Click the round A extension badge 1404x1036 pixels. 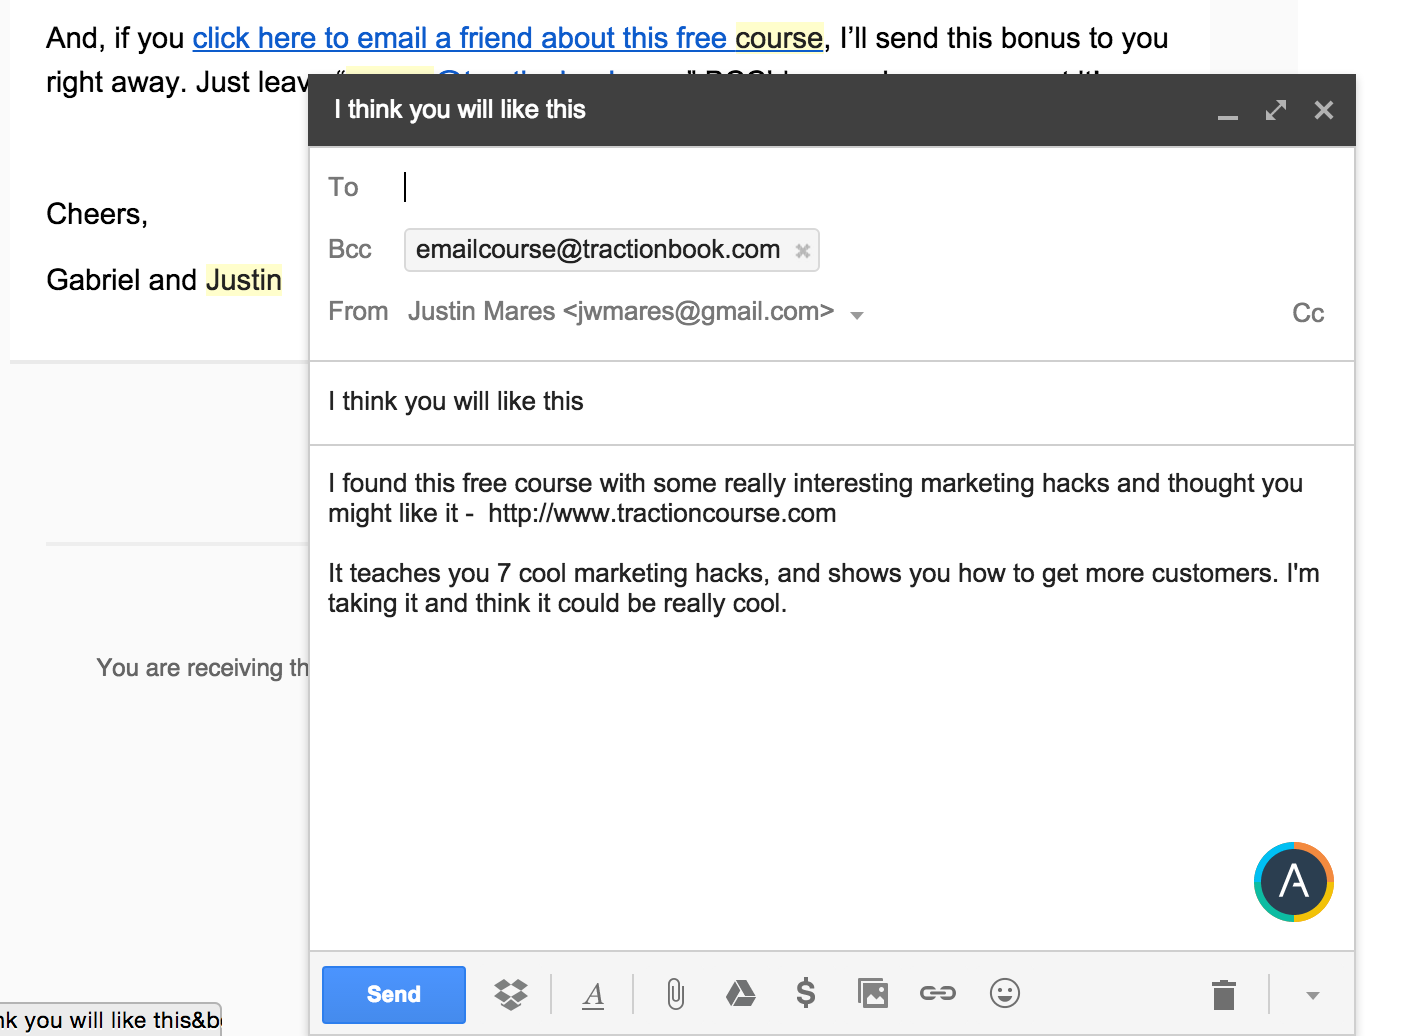[1293, 882]
